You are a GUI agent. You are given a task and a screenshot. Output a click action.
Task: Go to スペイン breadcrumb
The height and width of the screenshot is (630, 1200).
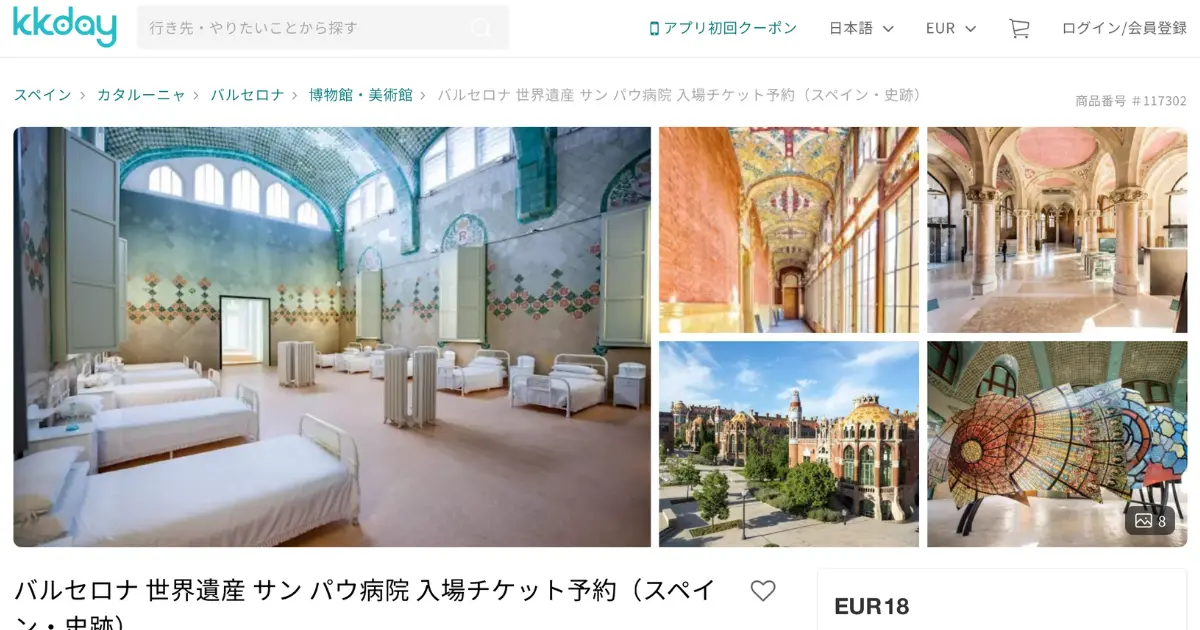point(43,95)
